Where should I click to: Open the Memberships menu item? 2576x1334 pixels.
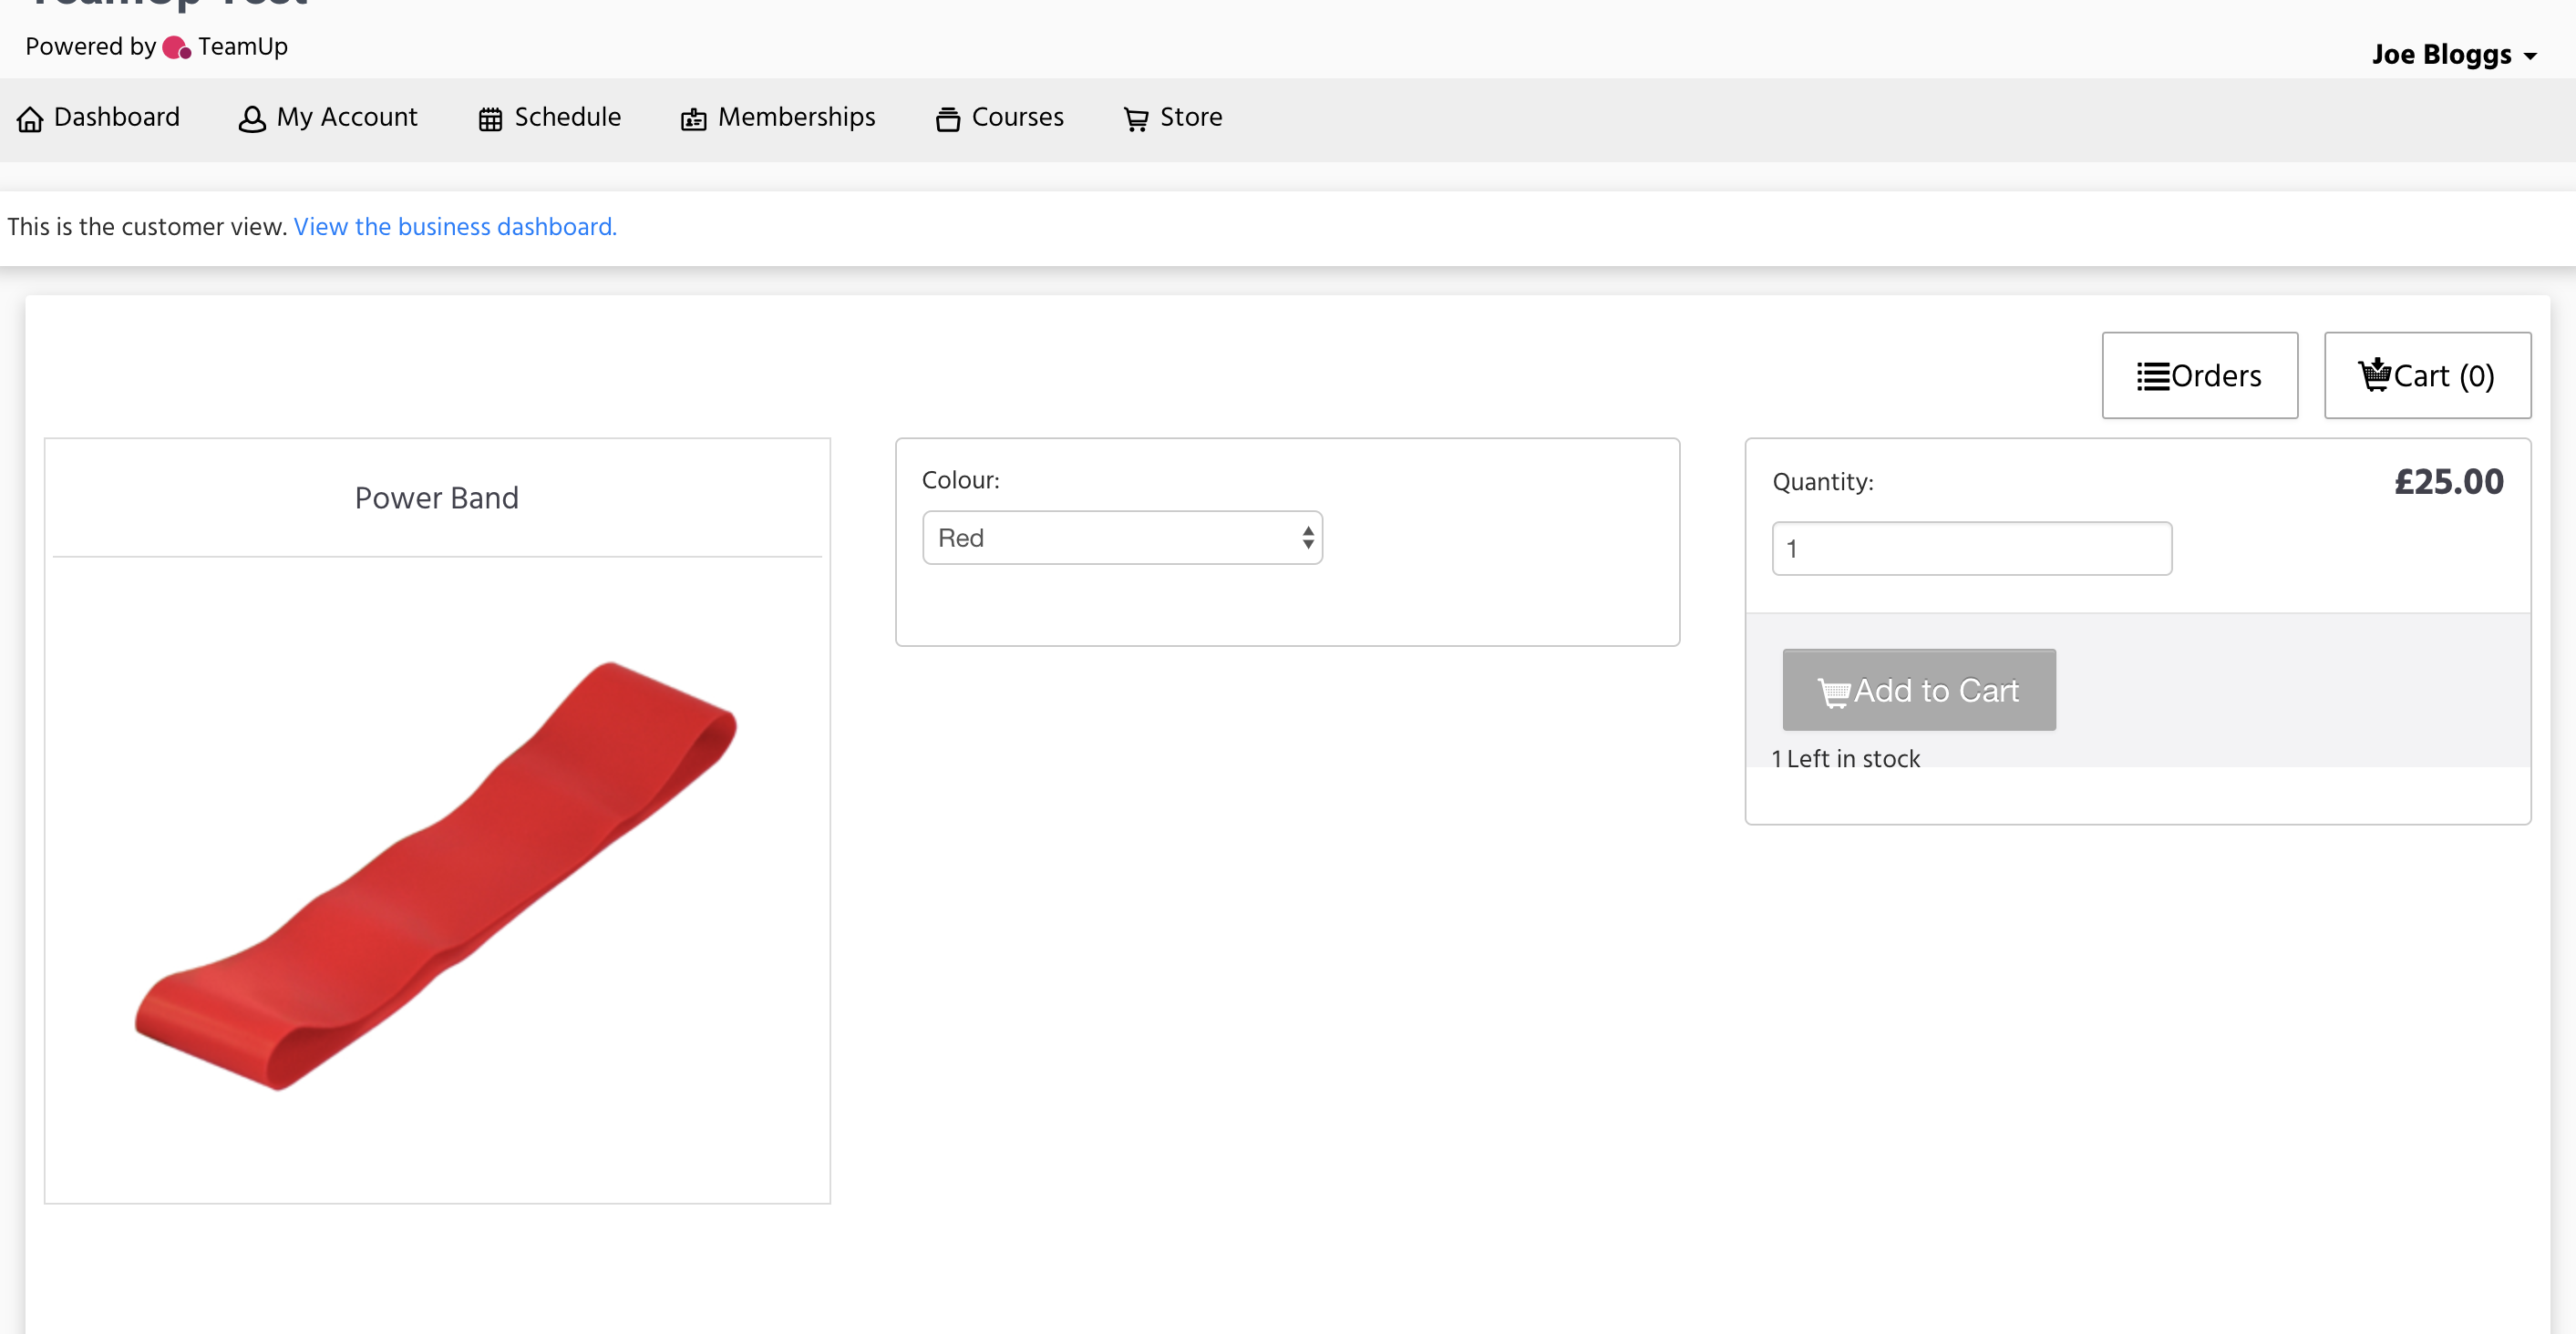[796, 117]
